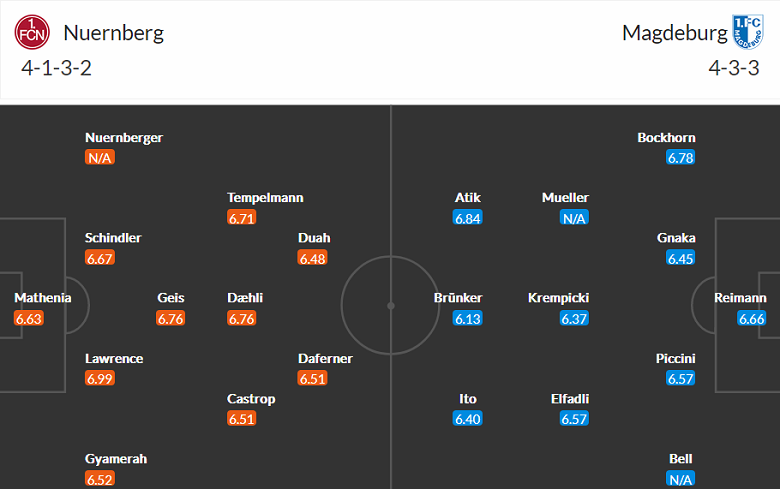Click Bockhorn's 6.78 rating badge
Screen dimensions: 780x489
click(x=680, y=158)
